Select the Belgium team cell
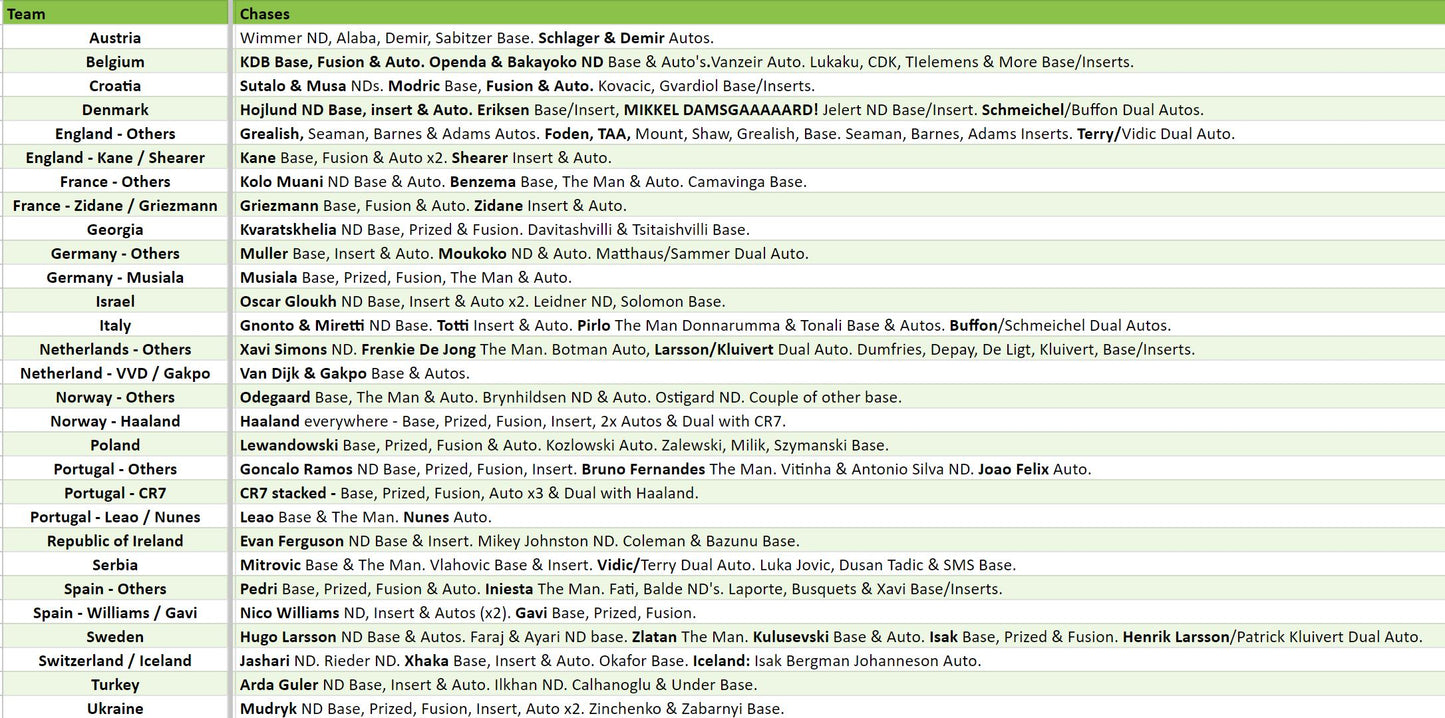This screenshot has height=718, width=1445. [x=115, y=62]
